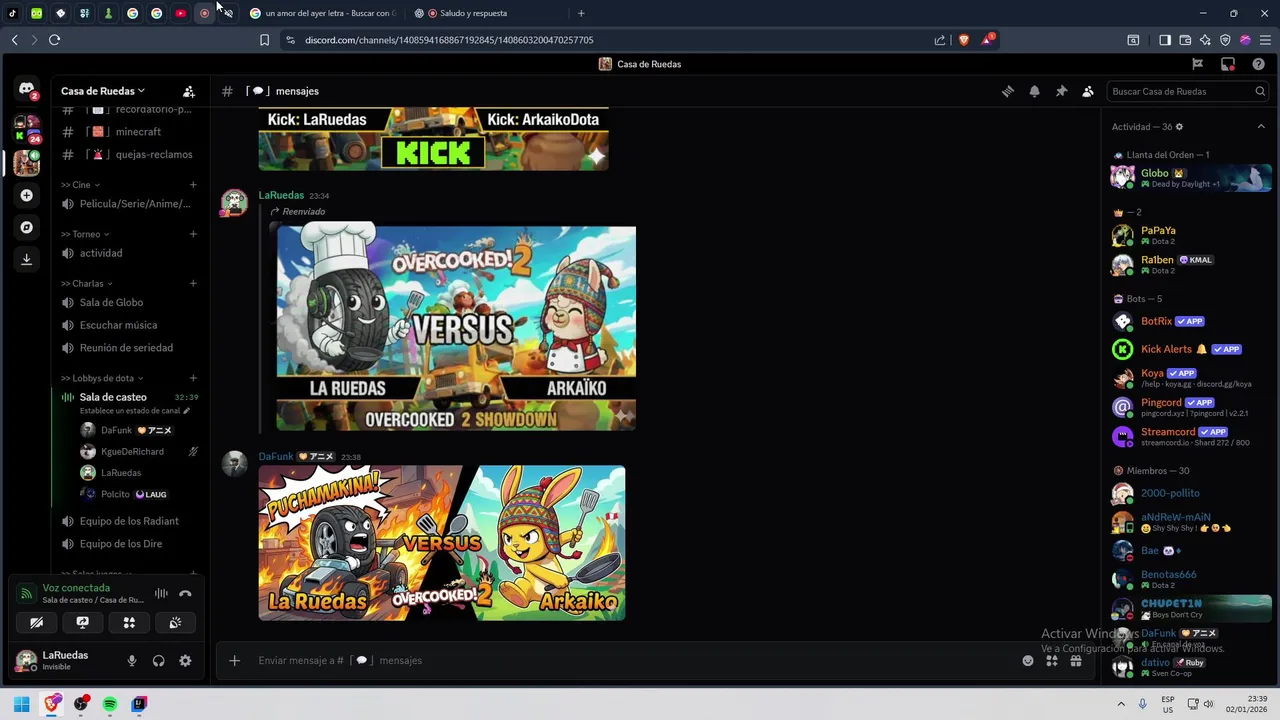The width and height of the screenshot is (1280, 720).
Task: Mute microphone in user panel
Action: pos(131,661)
